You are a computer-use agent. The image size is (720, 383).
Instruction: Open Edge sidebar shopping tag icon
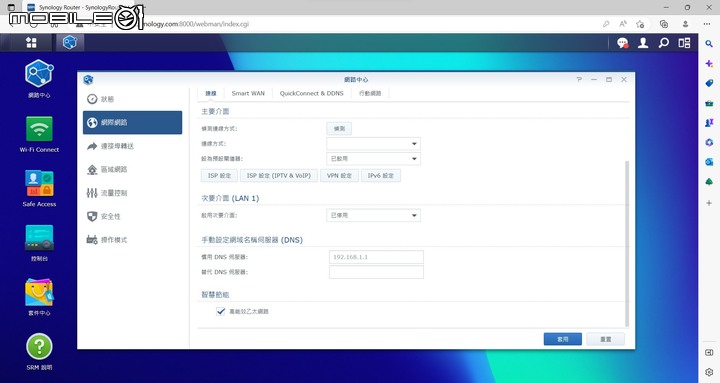point(709,83)
